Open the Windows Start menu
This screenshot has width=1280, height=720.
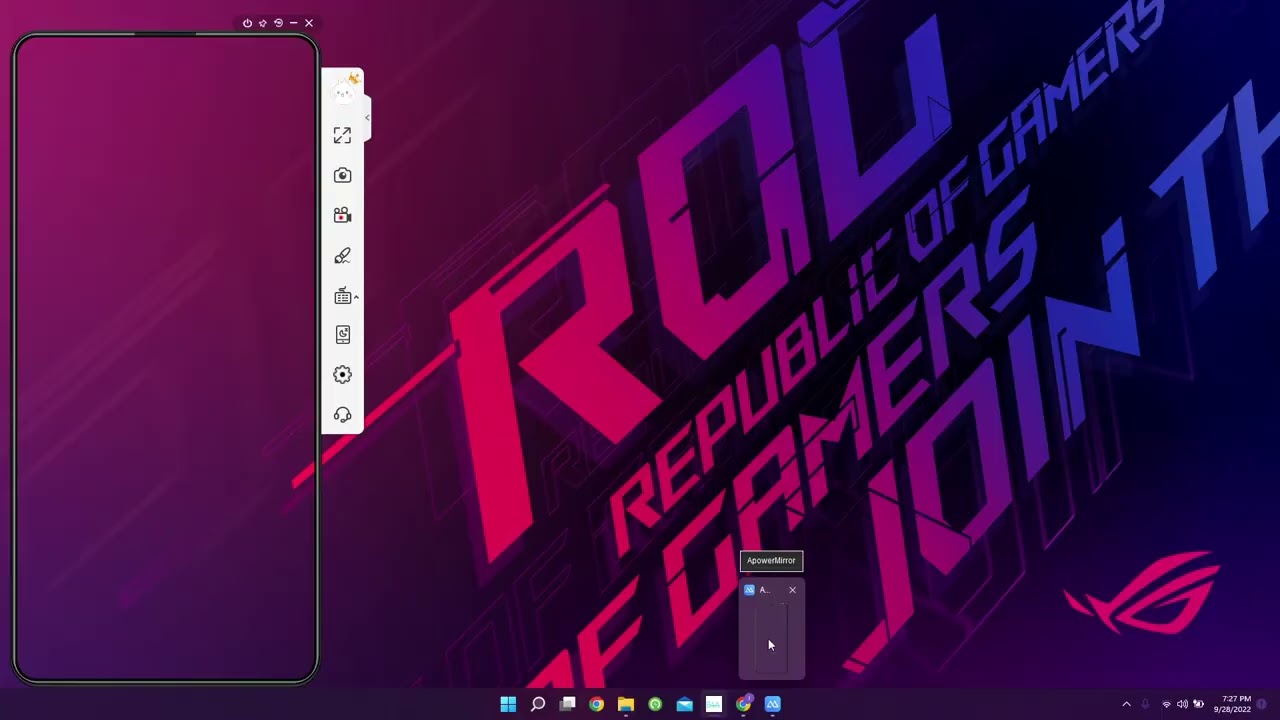coord(508,704)
